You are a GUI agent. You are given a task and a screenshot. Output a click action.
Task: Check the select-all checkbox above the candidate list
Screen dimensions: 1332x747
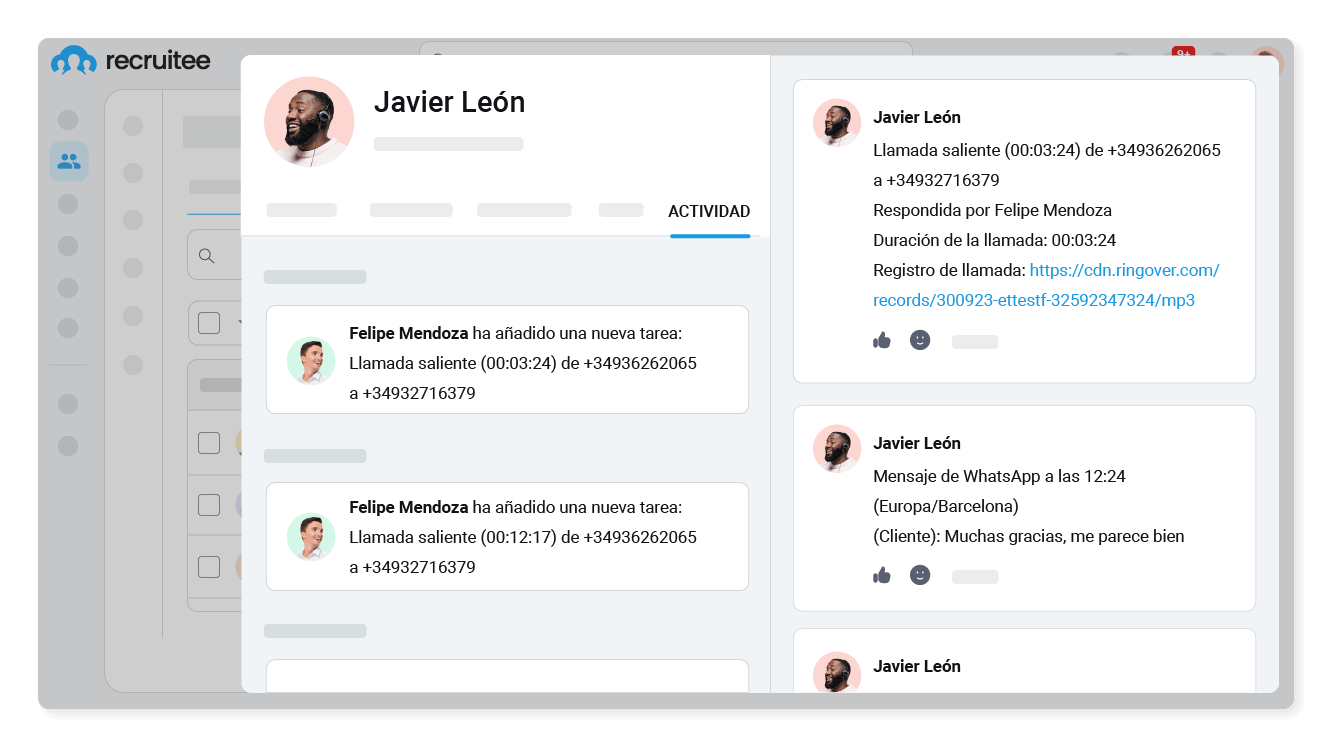click(x=208, y=322)
